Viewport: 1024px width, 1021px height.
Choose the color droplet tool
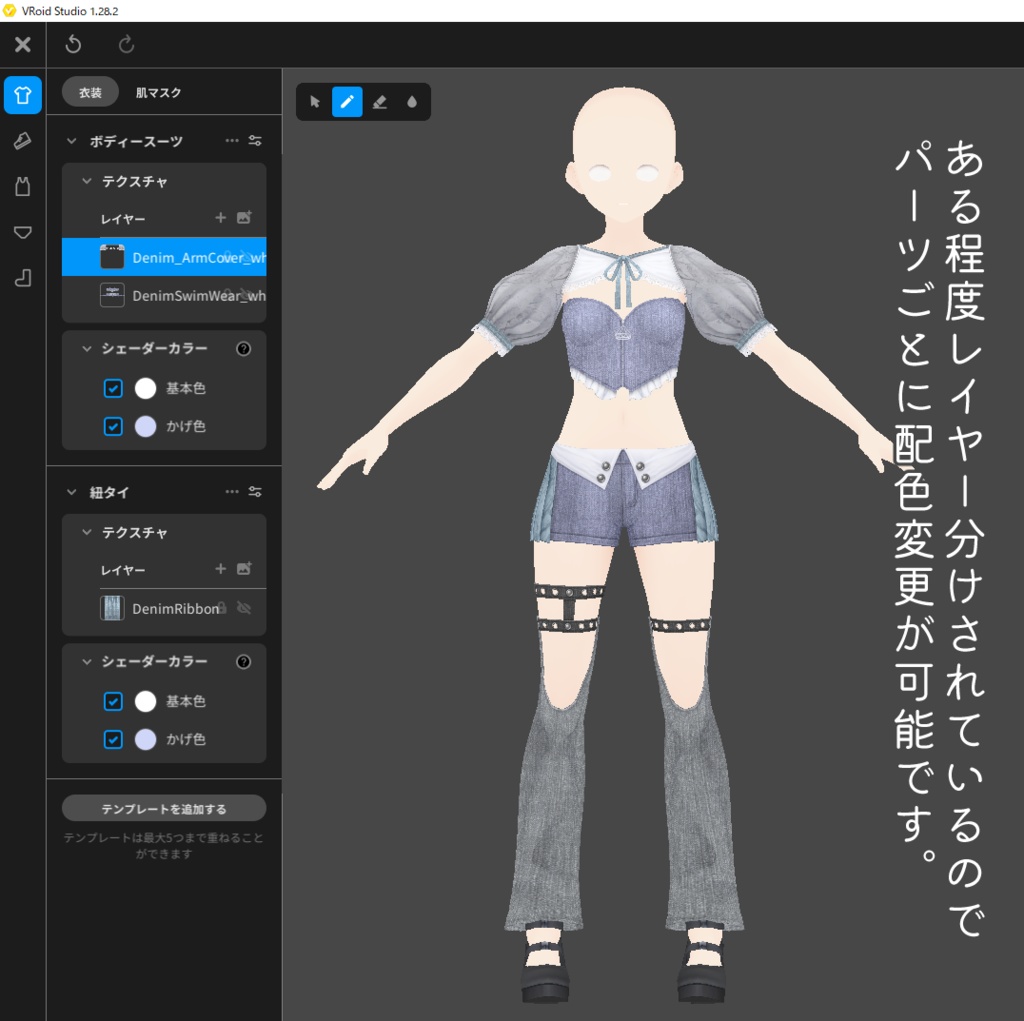pyautogui.click(x=414, y=101)
